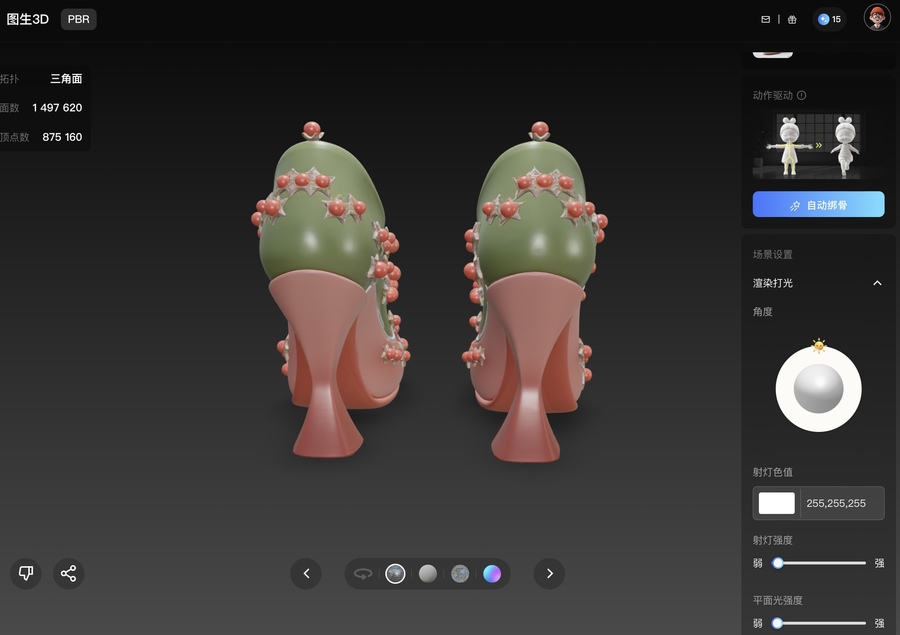This screenshot has width=900, height=635.
Task: Go to previous model with left arrow
Action: [x=306, y=573]
